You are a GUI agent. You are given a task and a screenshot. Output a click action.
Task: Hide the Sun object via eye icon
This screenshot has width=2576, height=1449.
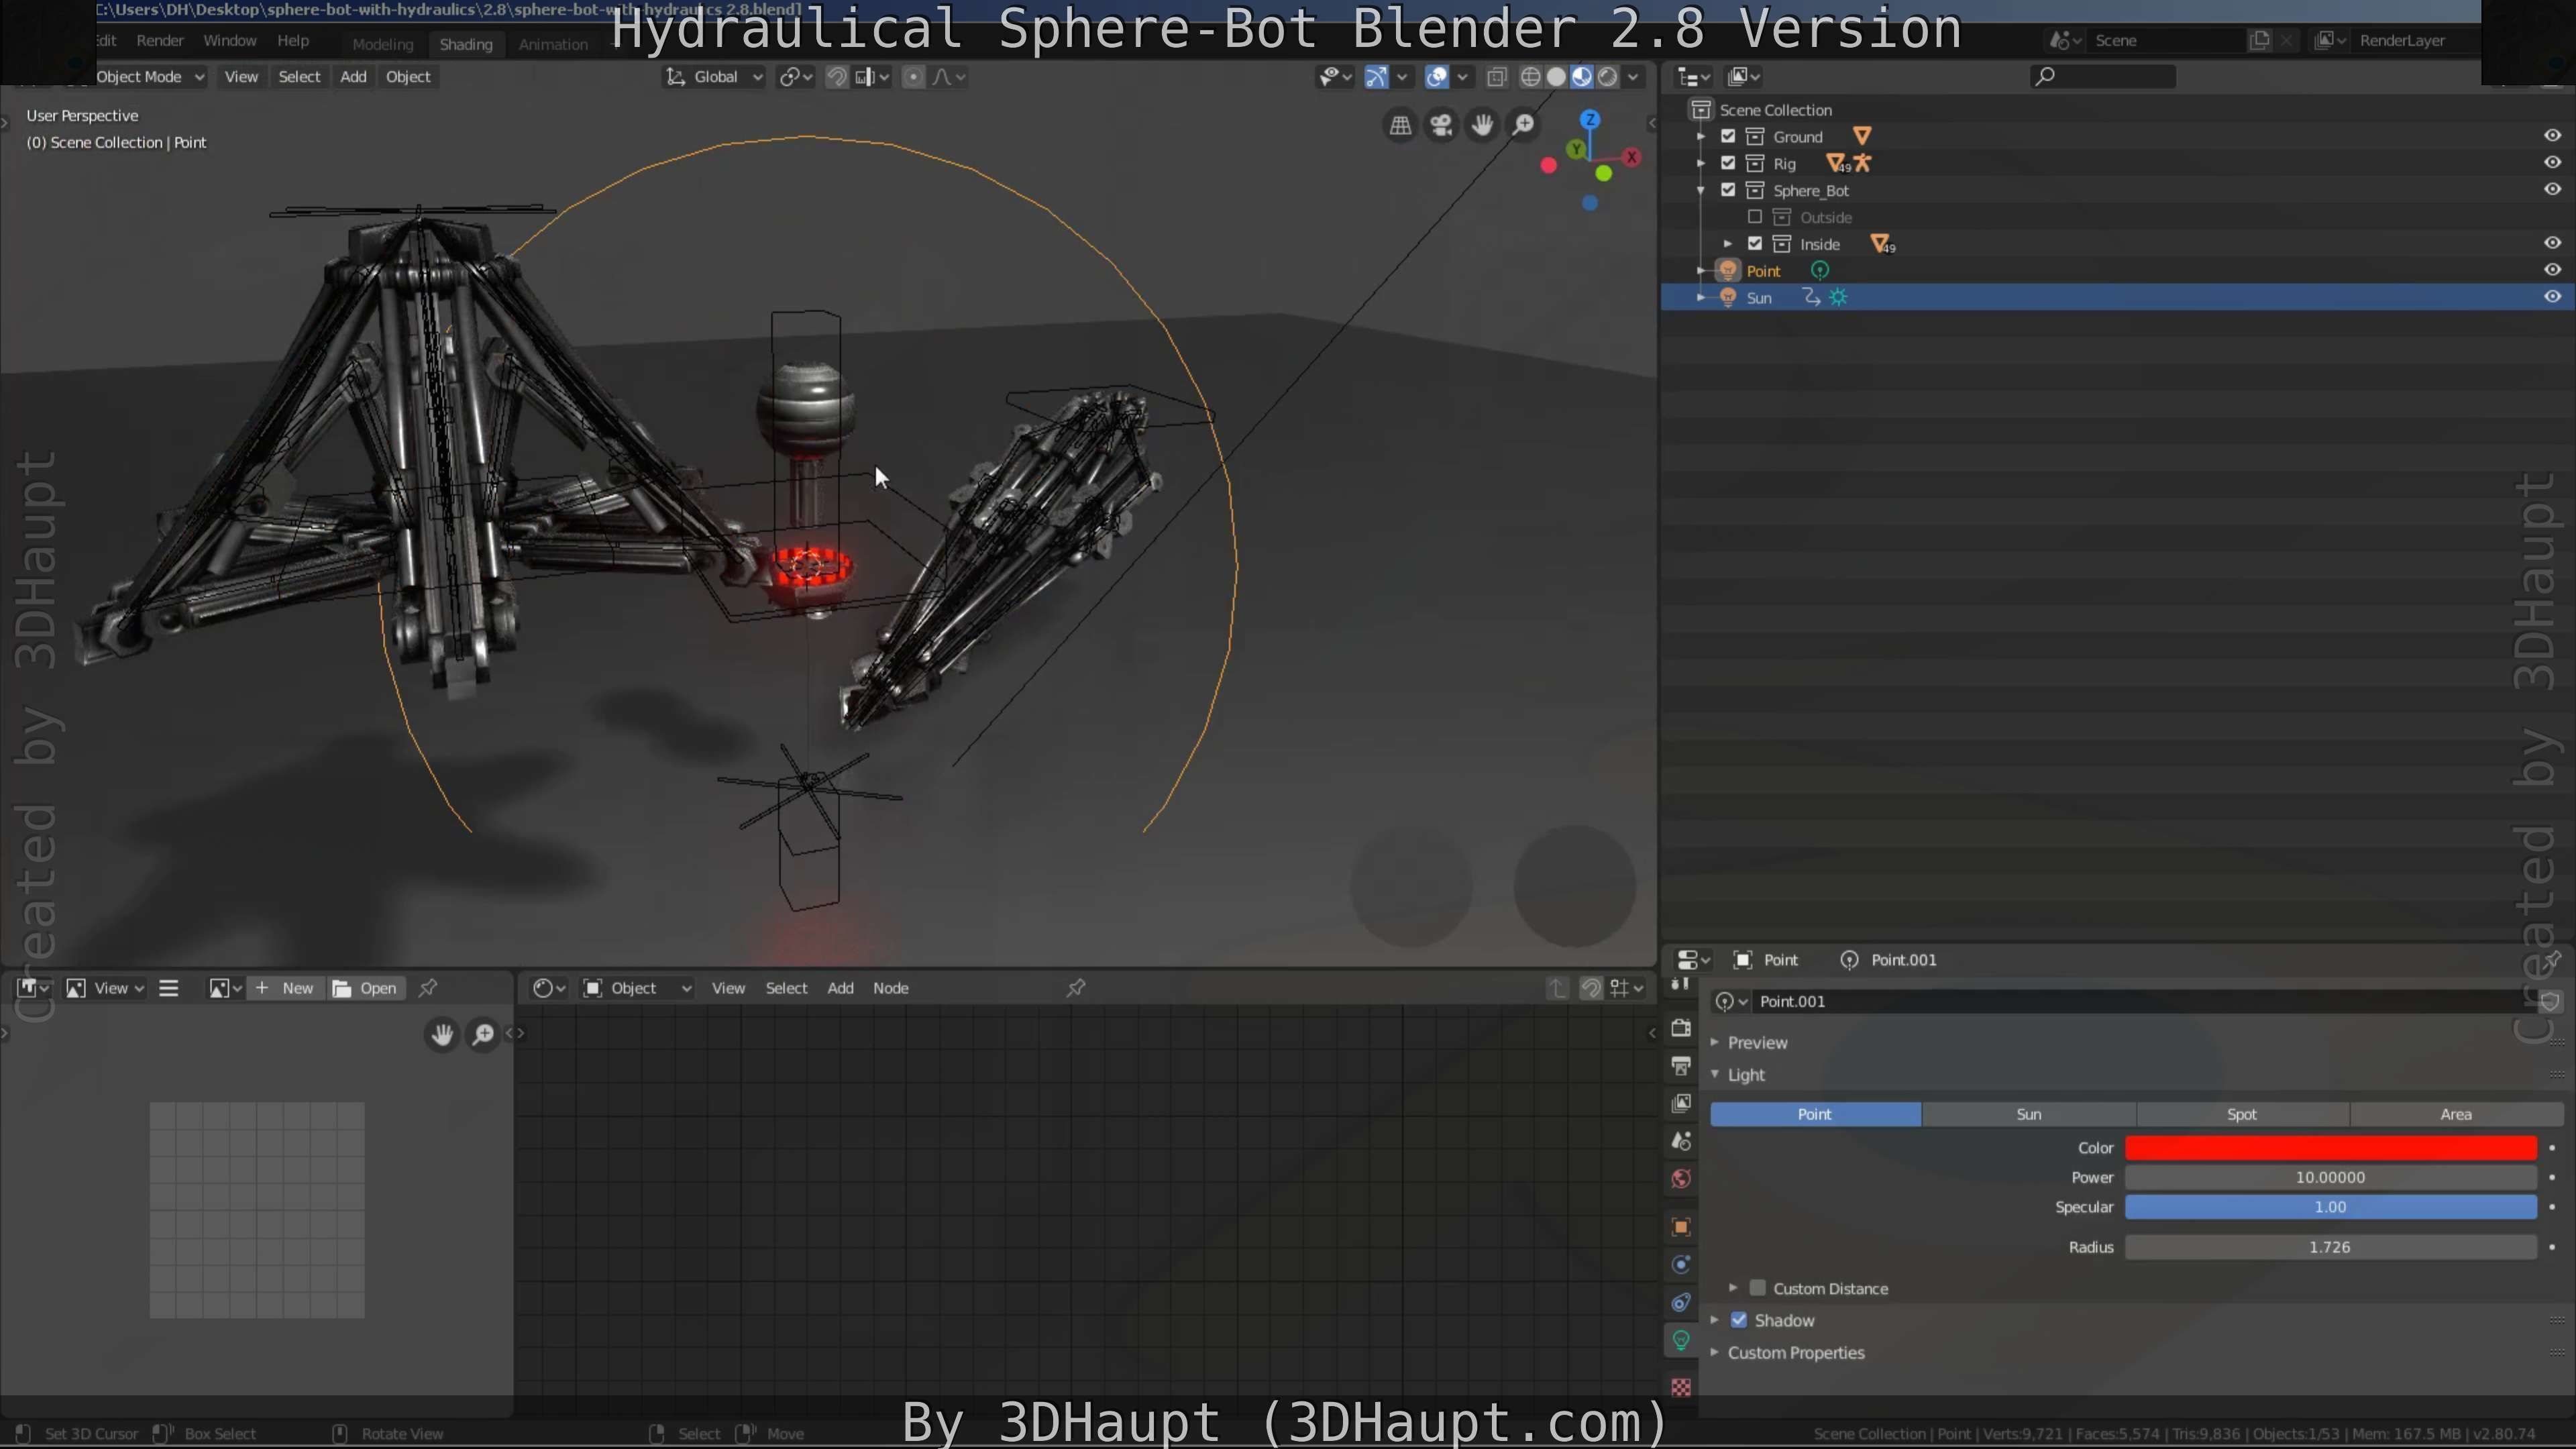(2552, 297)
